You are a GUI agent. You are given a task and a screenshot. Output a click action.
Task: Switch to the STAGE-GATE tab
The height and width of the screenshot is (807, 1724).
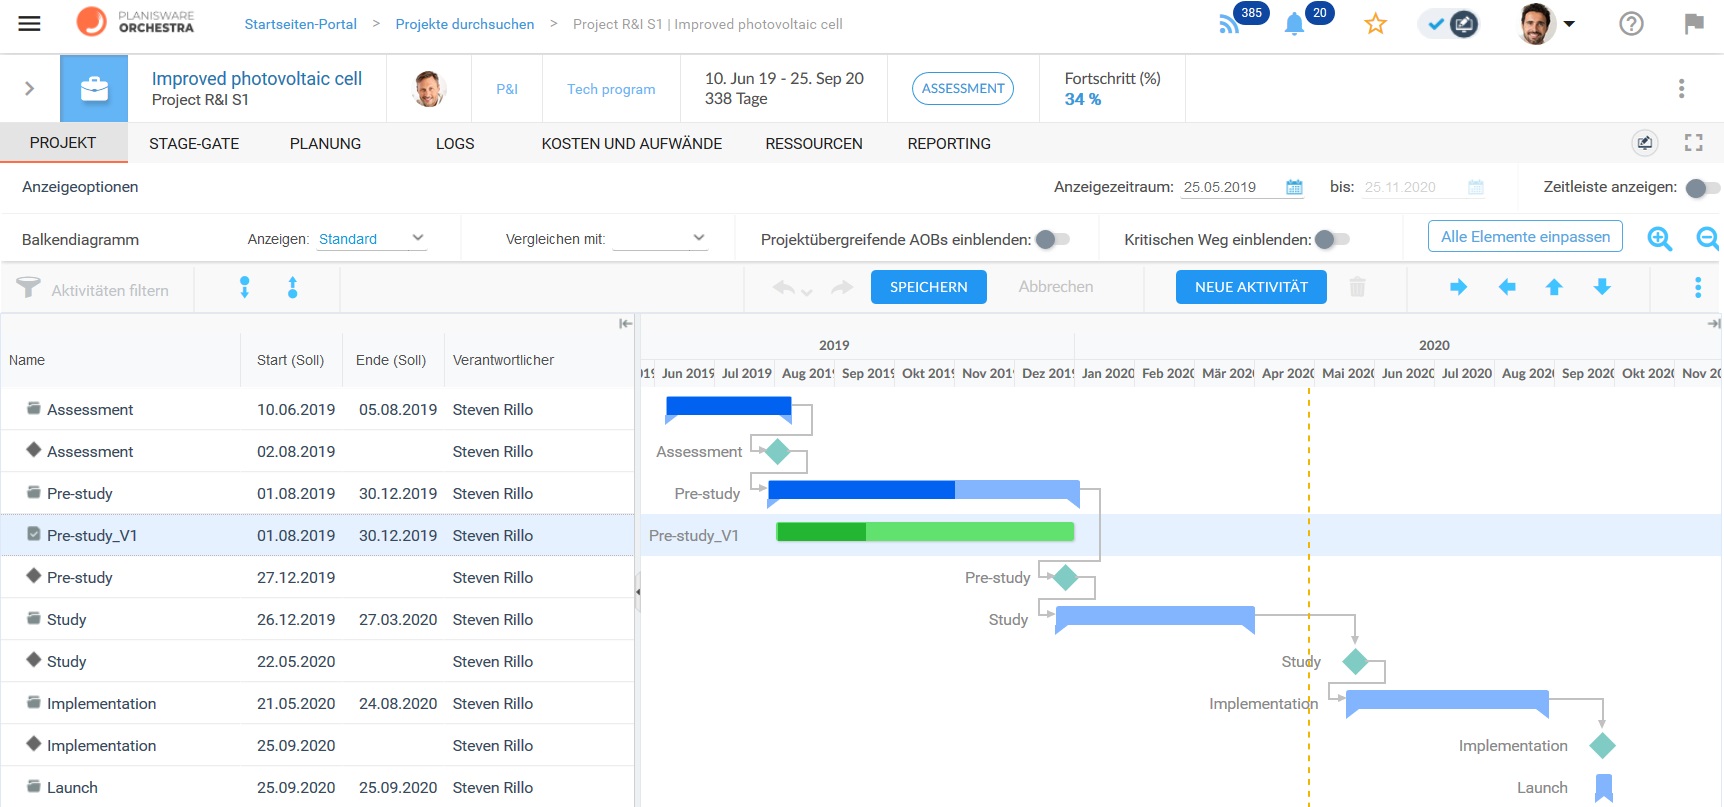coord(194,144)
